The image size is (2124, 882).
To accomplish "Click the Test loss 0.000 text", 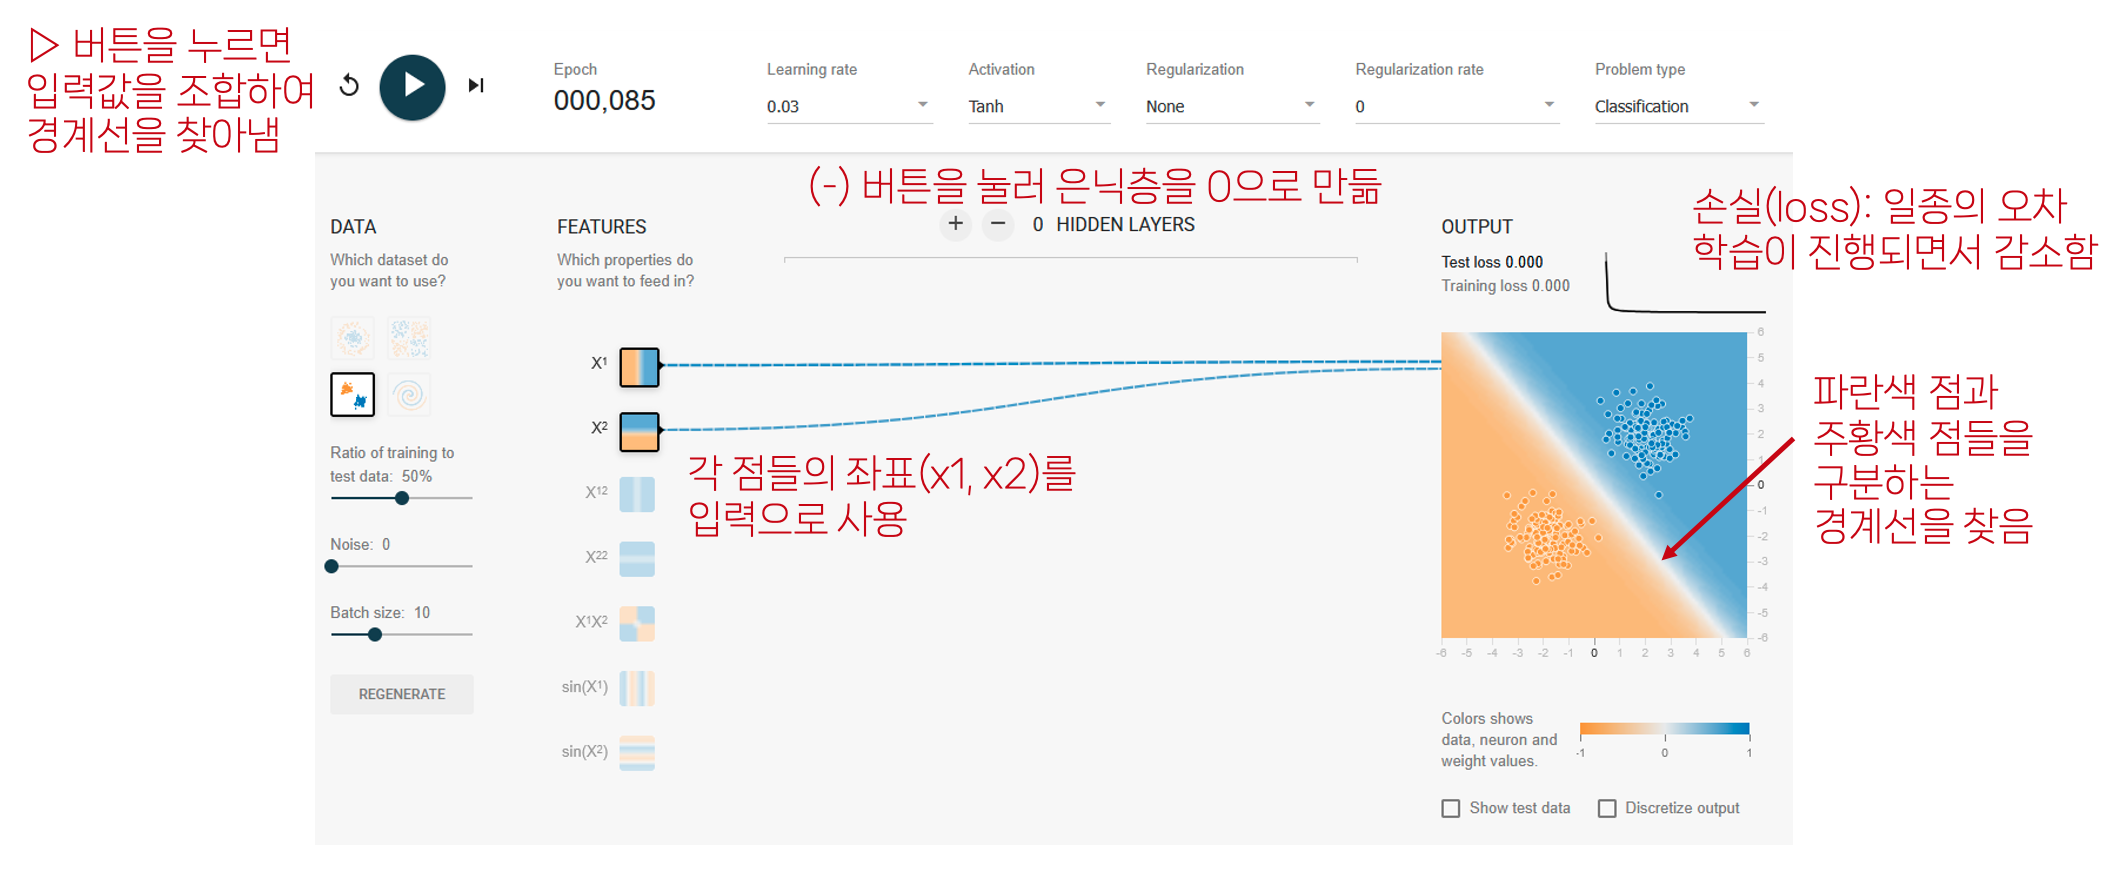I will pos(1492,262).
